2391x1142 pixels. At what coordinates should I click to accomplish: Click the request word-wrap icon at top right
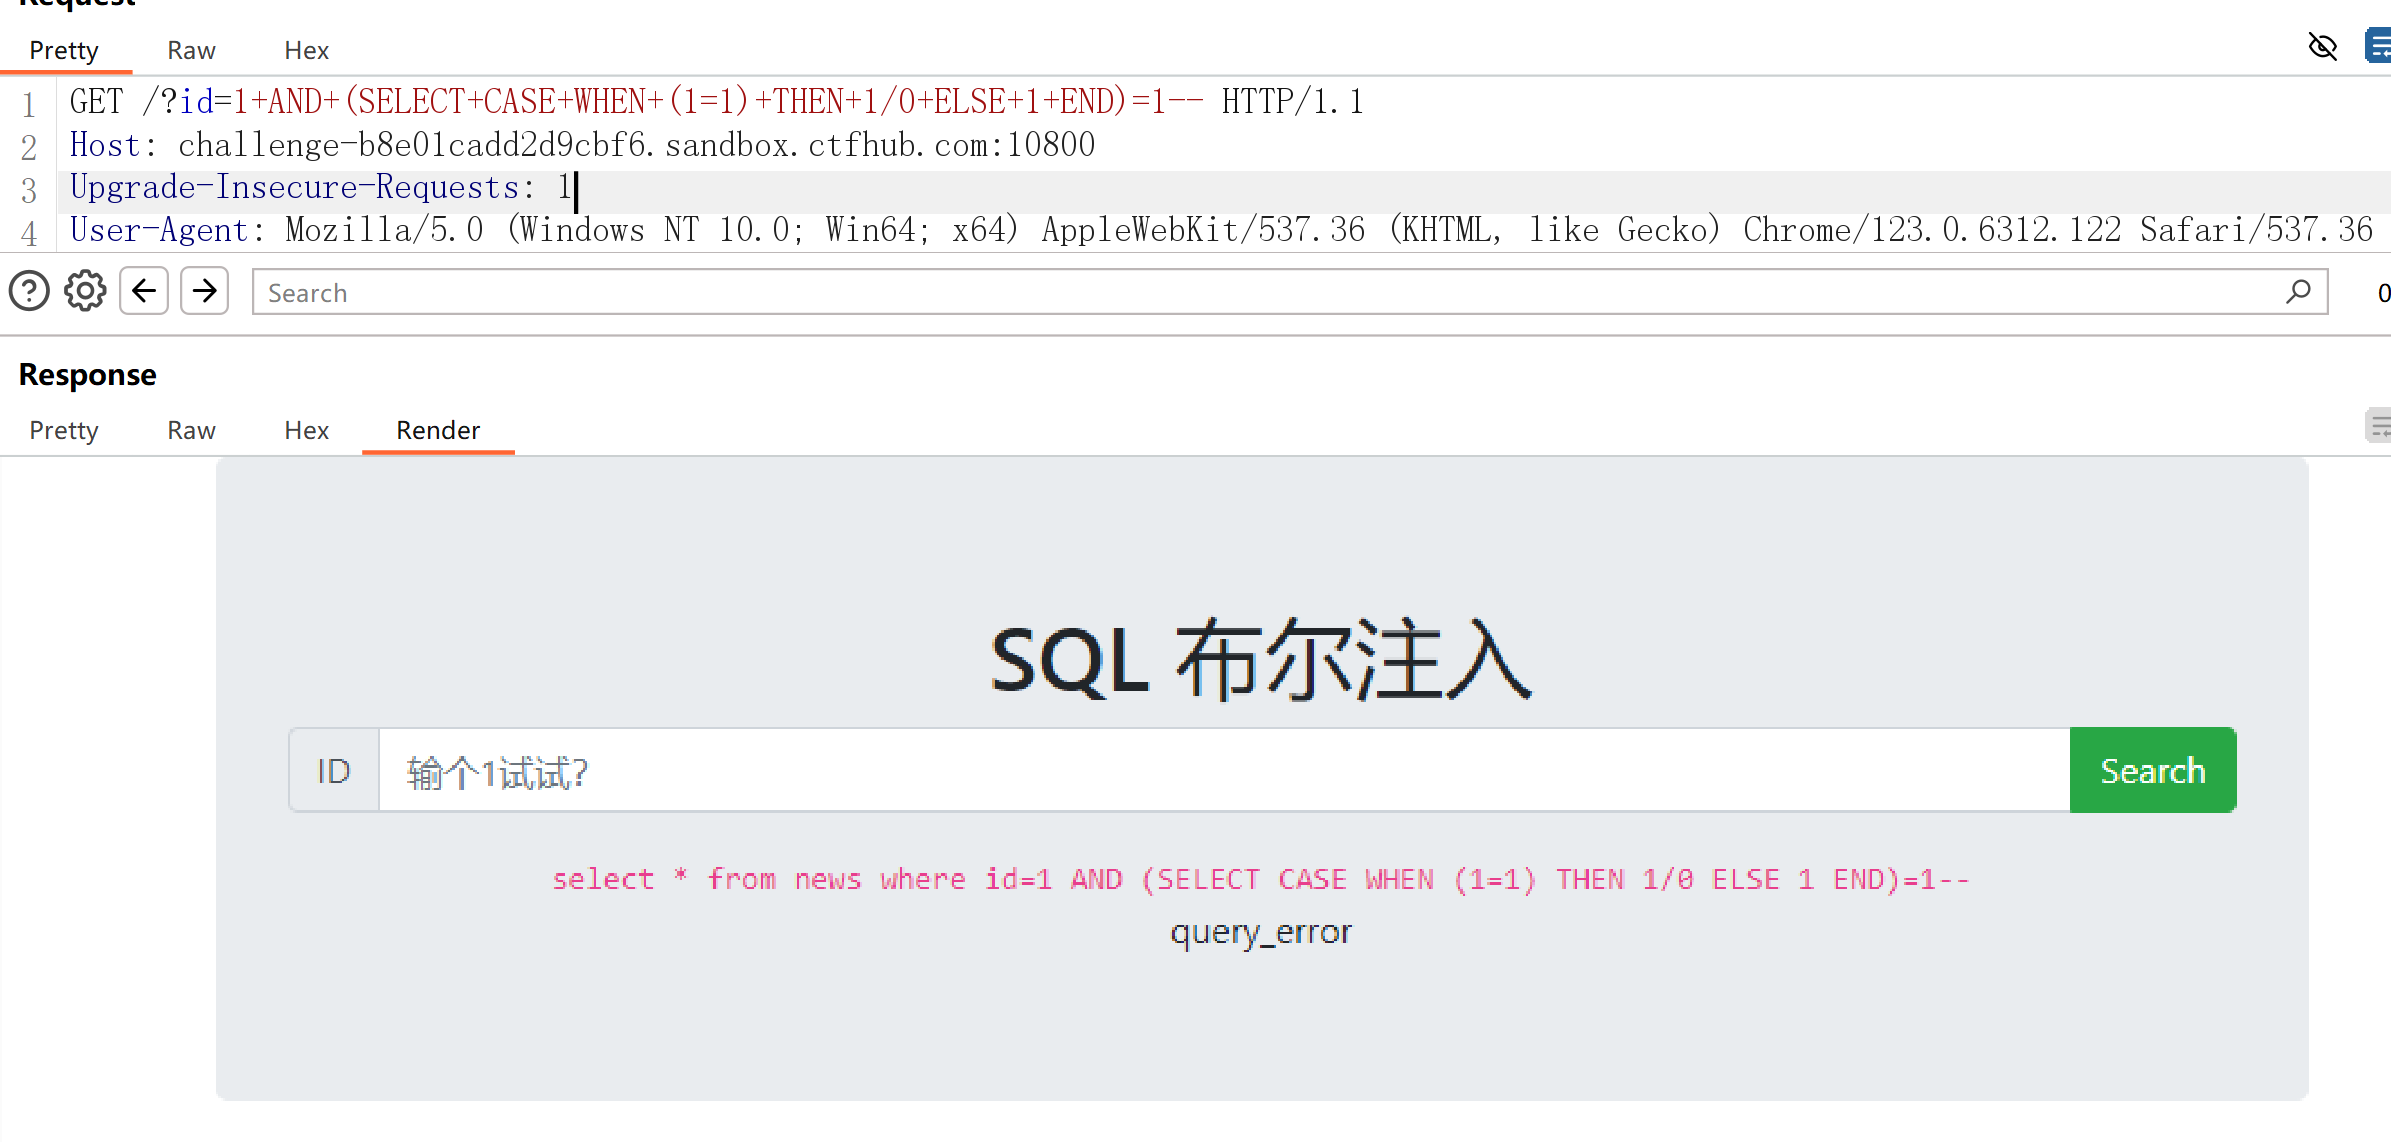coord(2378,47)
